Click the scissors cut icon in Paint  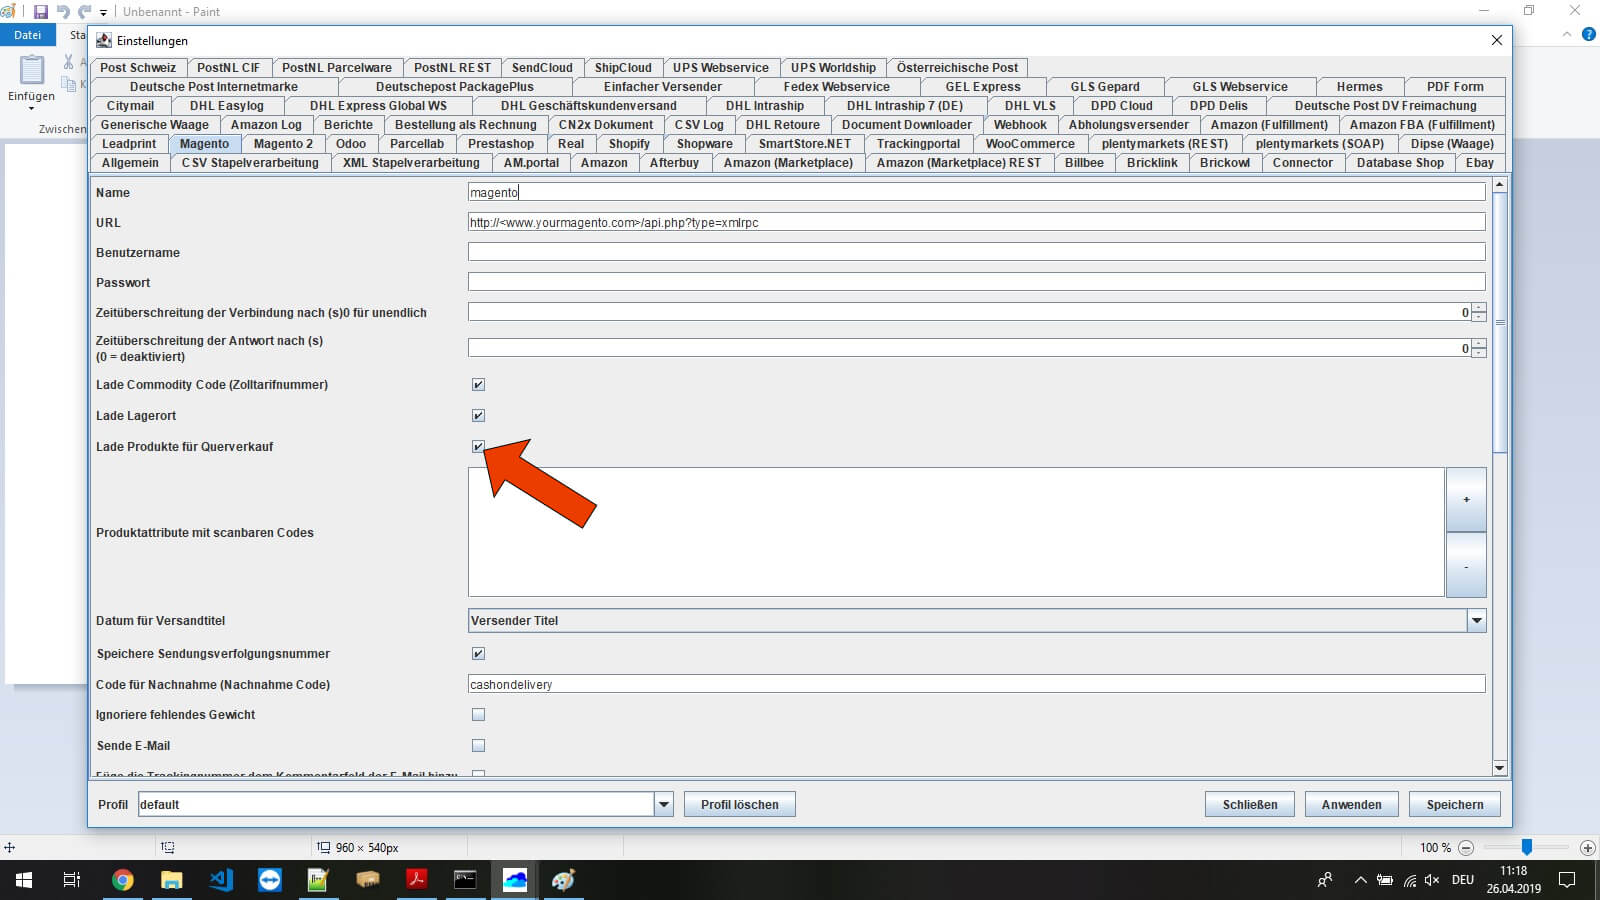click(68, 62)
